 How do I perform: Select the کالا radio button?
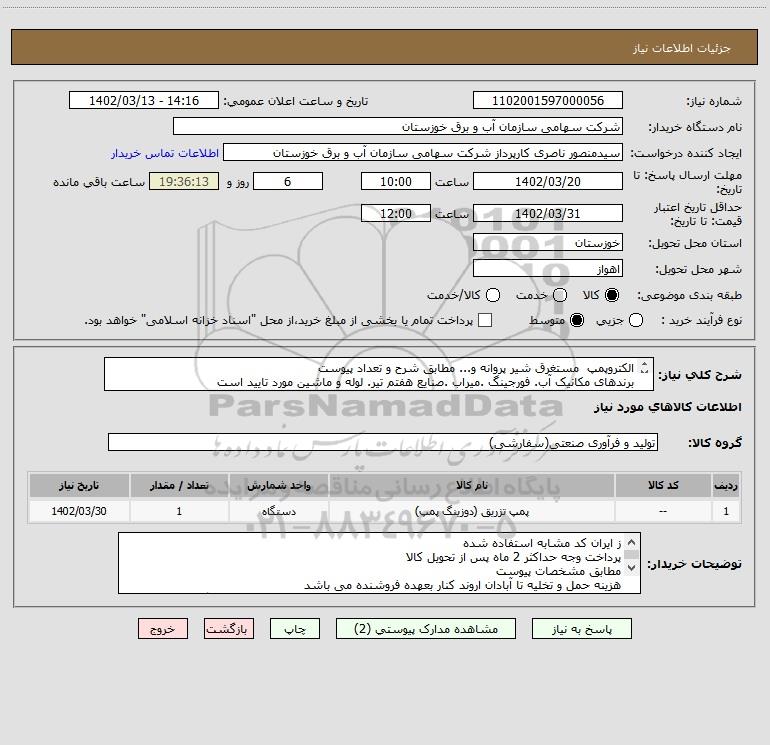coord(612,295)
